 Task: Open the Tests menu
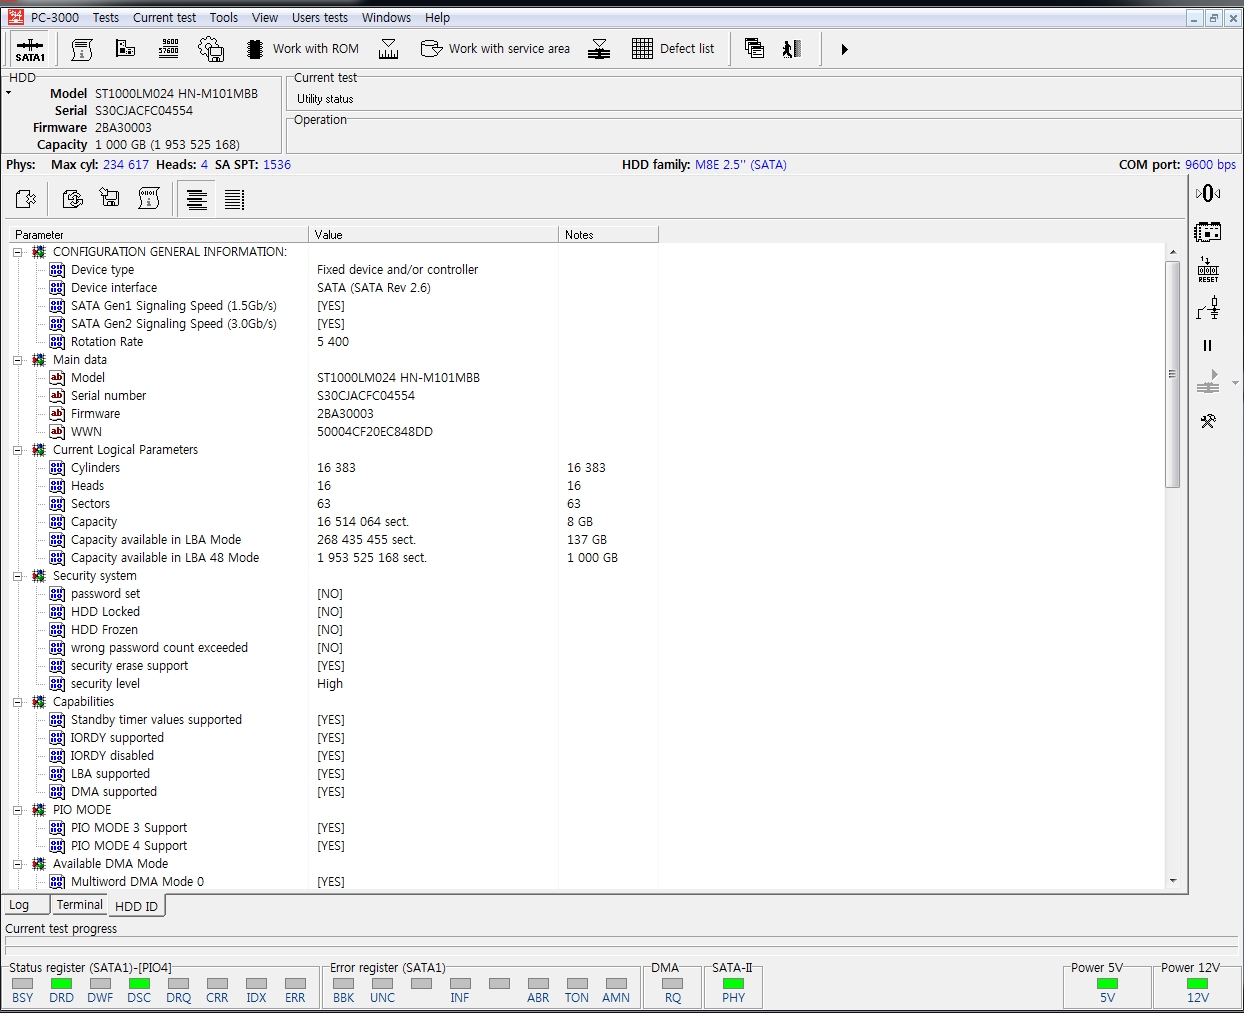tap(105, 17)
